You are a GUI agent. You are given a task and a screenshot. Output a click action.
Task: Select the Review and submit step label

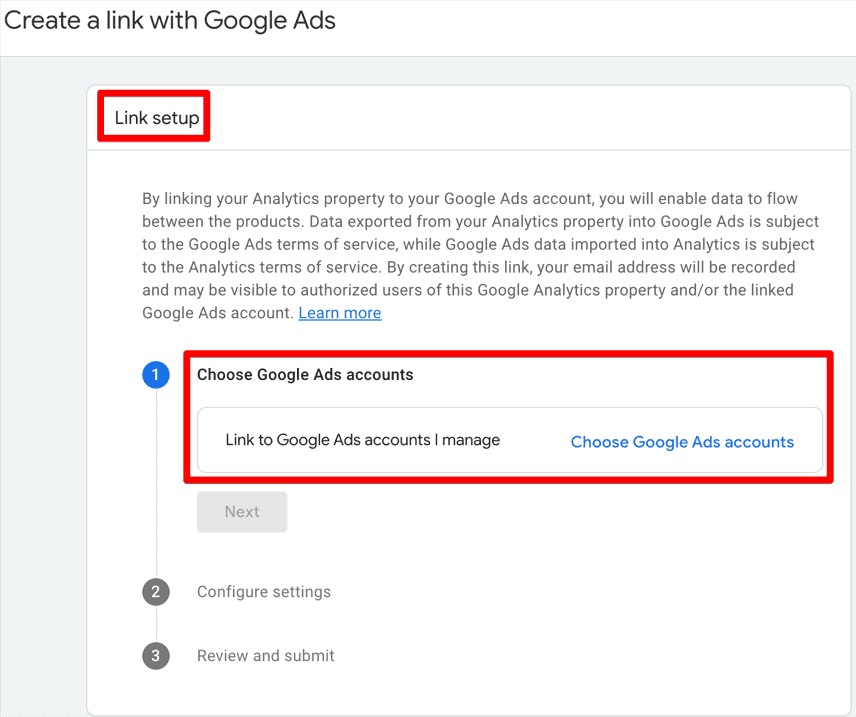265,656
